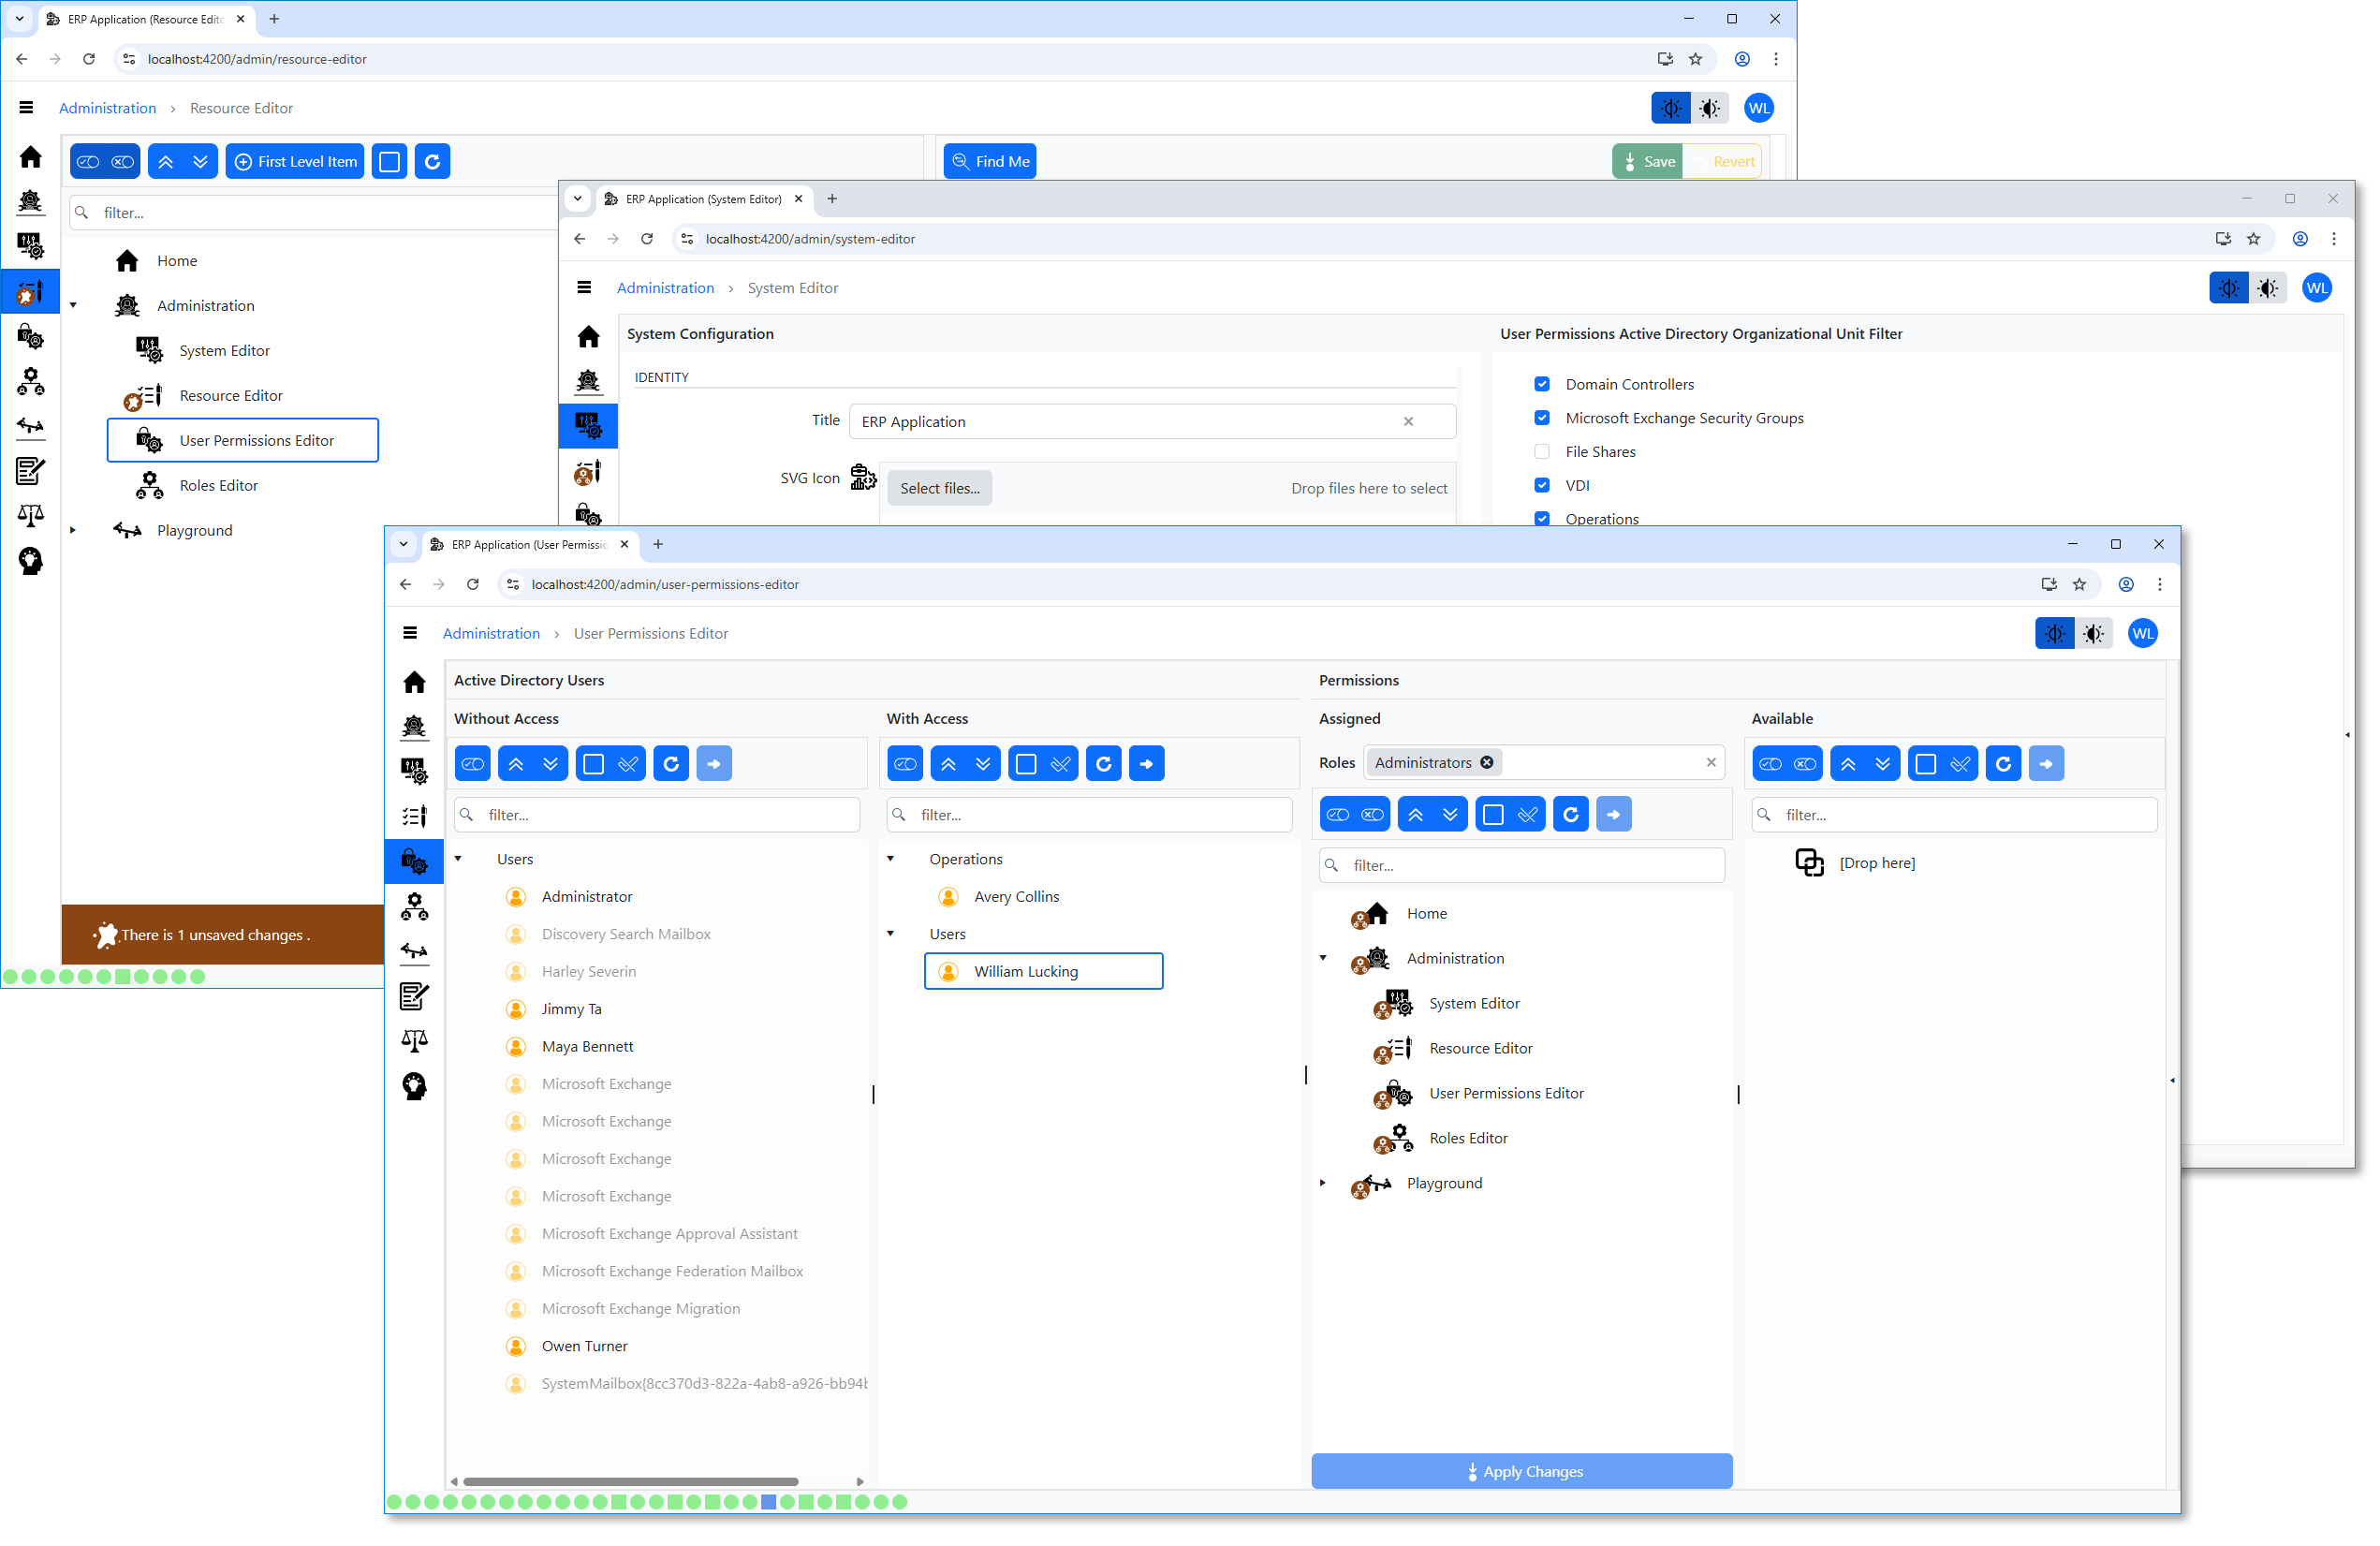This screenshot has height=1546, width=2380.
Task: Open Administration breadcrumb in User Permissions window
Action: pos(491,633)
